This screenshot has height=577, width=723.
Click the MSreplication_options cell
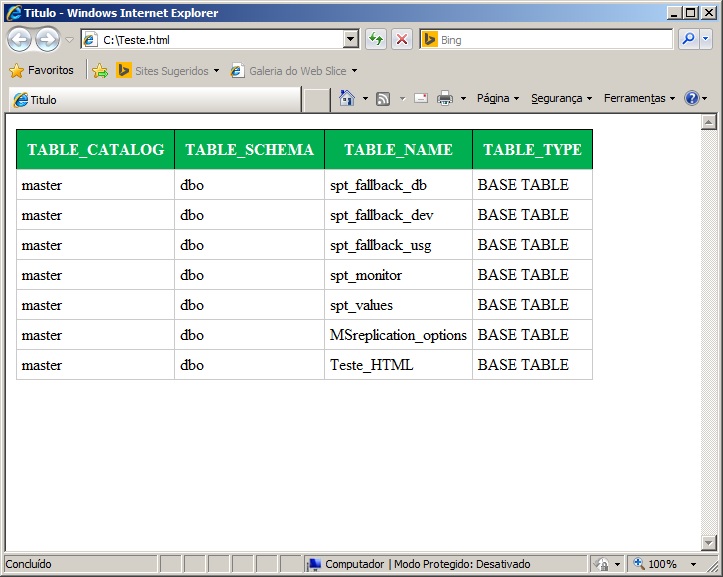(x=398, y=335)
